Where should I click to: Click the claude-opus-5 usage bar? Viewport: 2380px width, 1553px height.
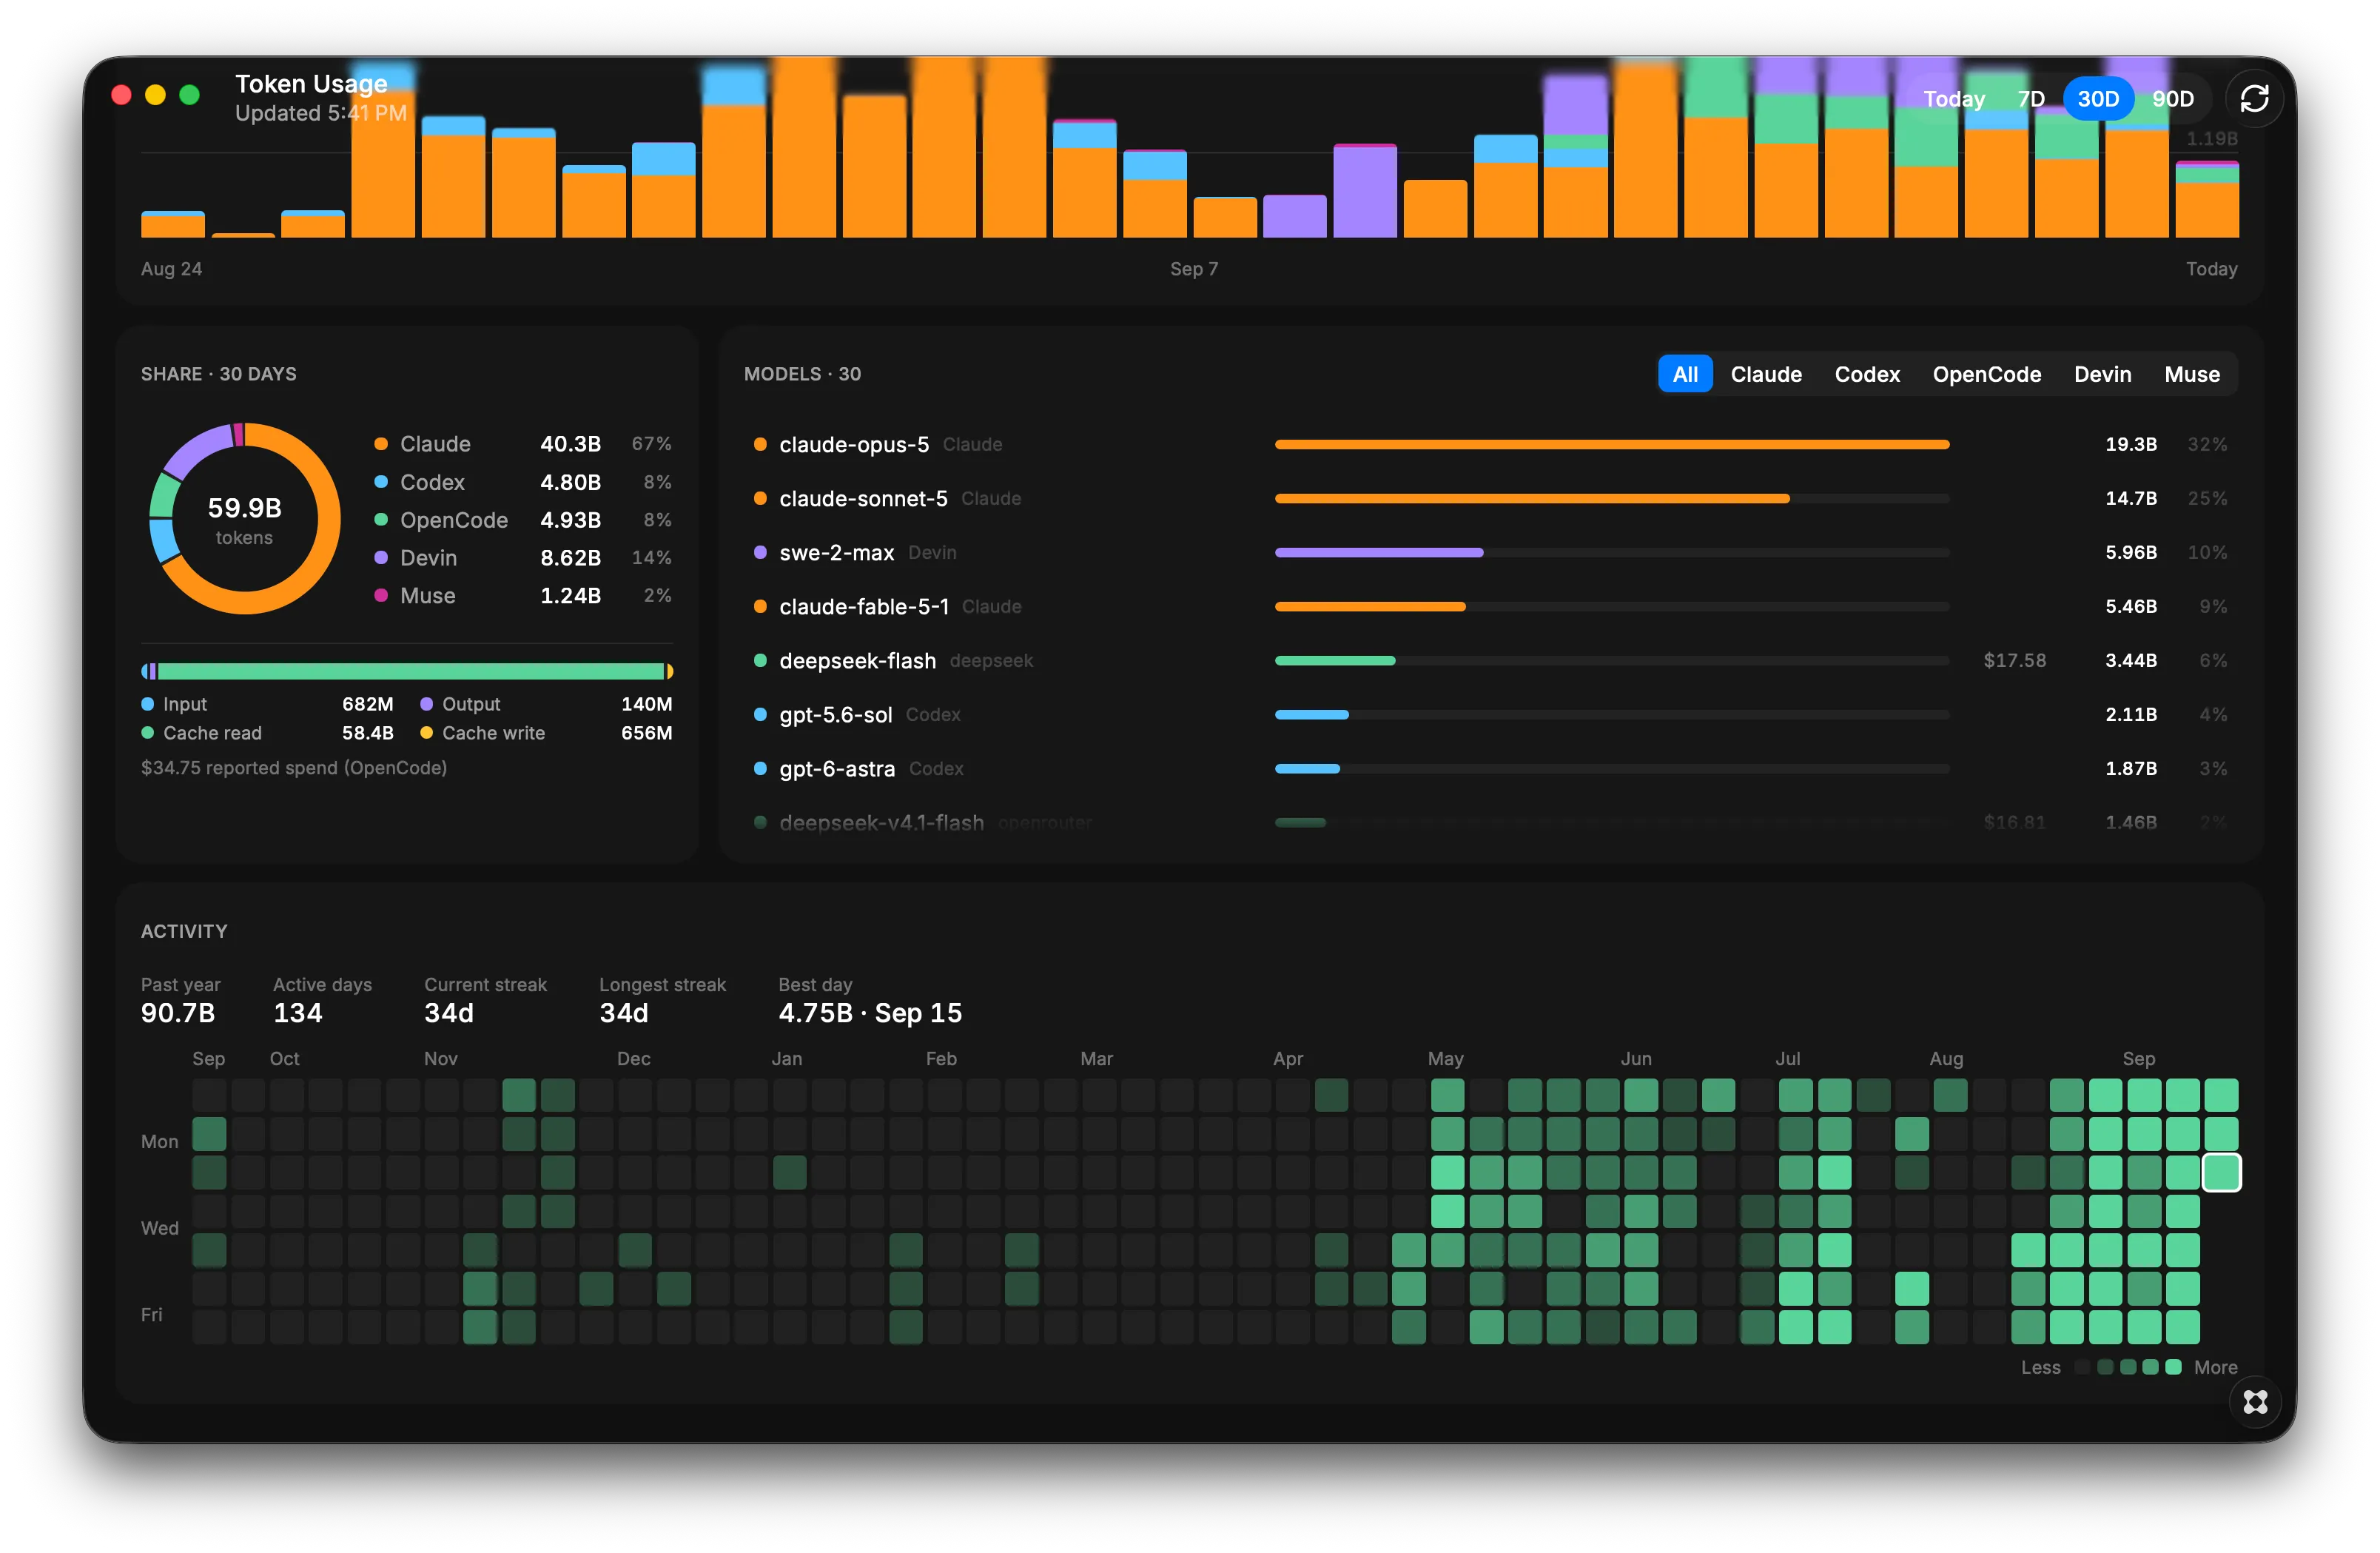(x=1611, y=444)
